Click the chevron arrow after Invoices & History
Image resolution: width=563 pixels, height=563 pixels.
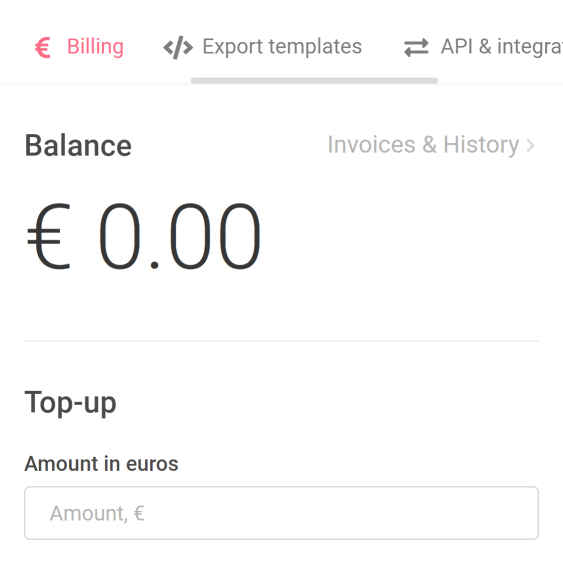[x=531, y=145]
